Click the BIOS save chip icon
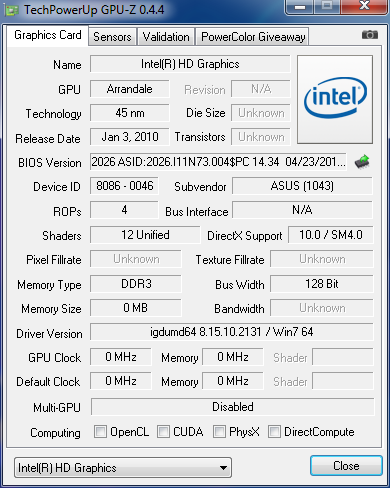This screenshot has height=488, width=390. click(362, 162)
